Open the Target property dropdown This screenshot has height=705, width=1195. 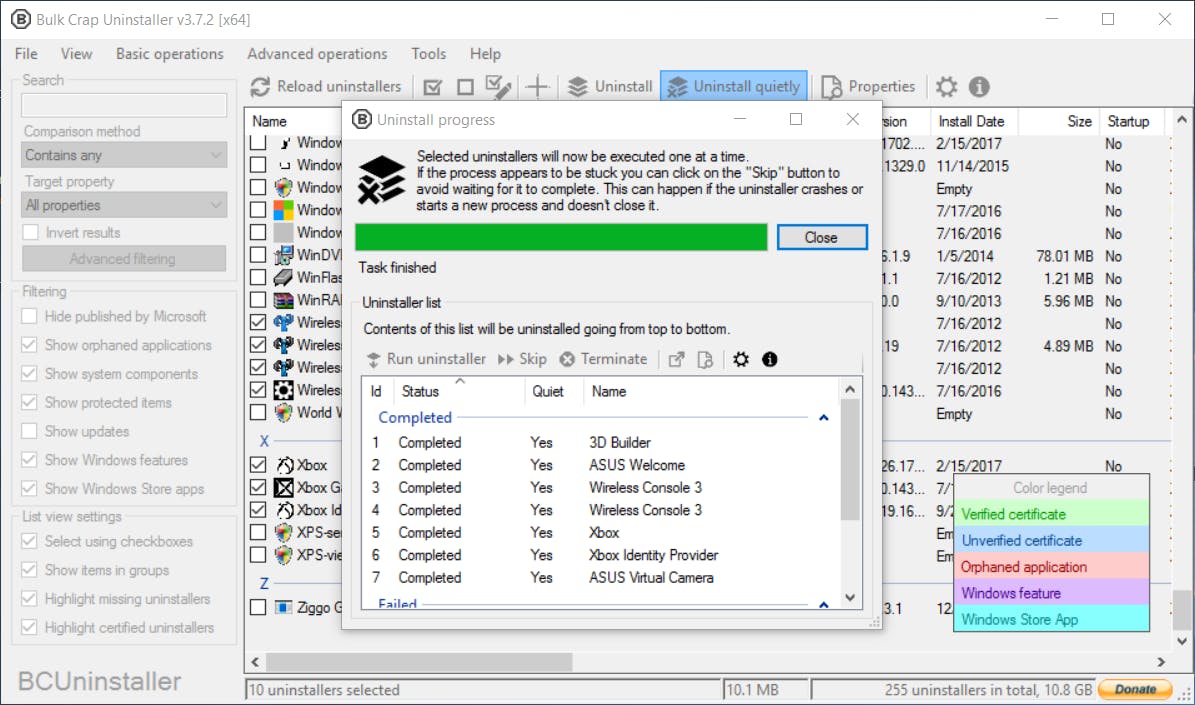(x=124, y=205)
